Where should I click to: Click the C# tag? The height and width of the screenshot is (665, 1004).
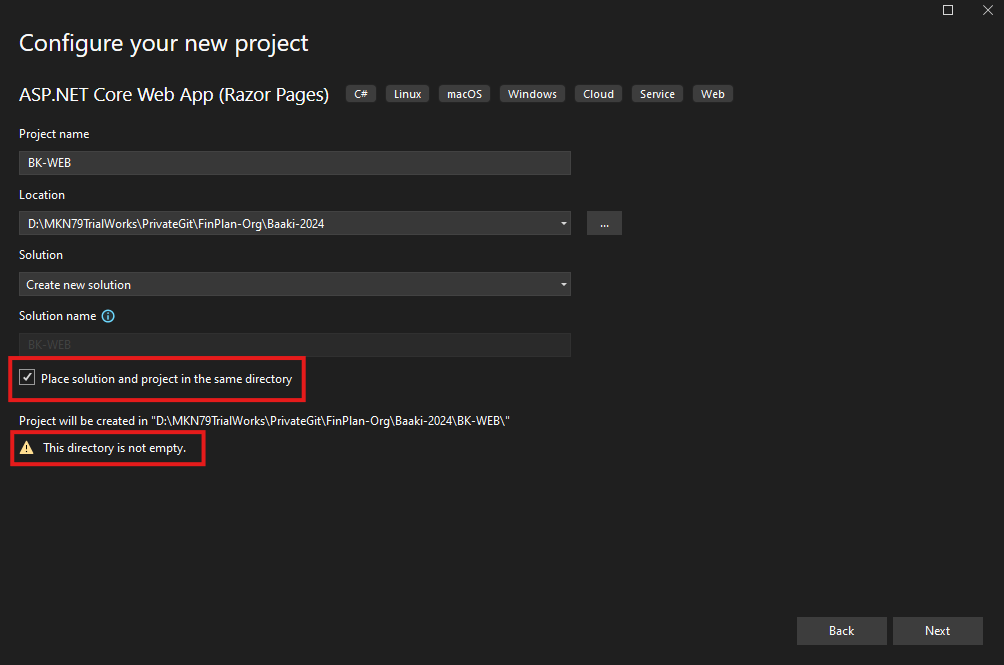point(361,94)
